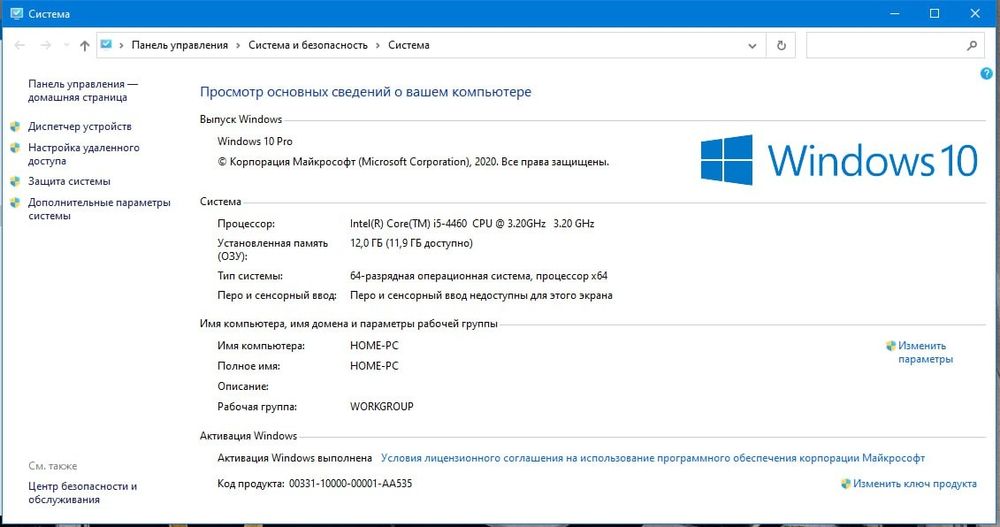Click the Microsoft copyright 2020 text
Viewport: 1000px width, 527px height.
tap(413, 162)
